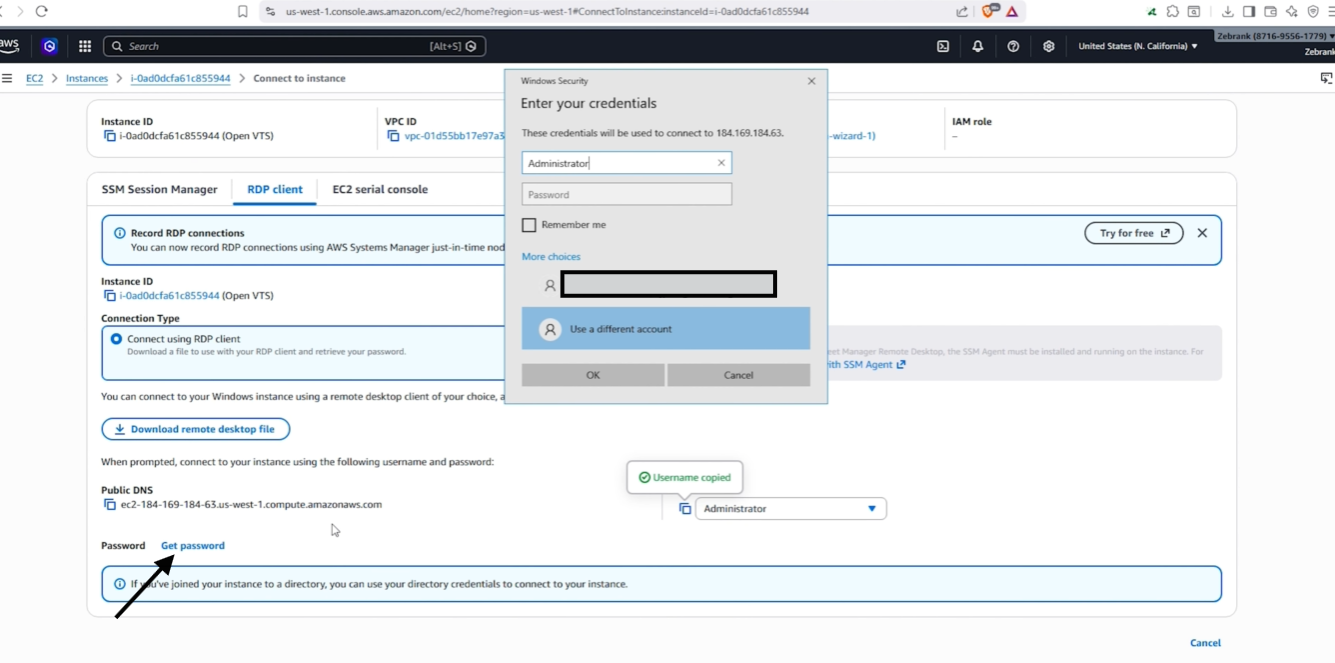
Task: Select the RDP client tab
Action: pyautogui.click(x=275, y=189)
